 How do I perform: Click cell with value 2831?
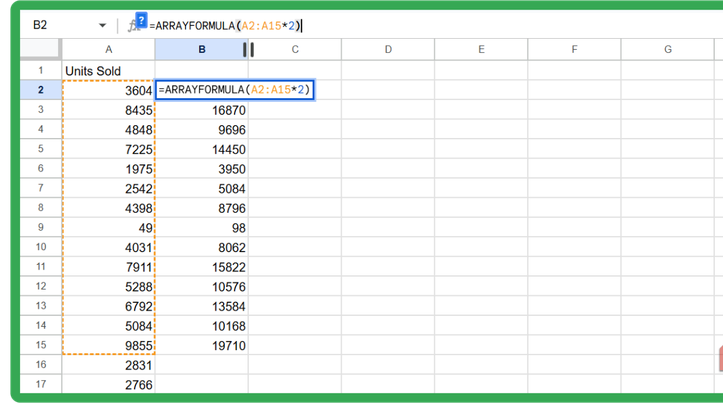click(109, 365)
